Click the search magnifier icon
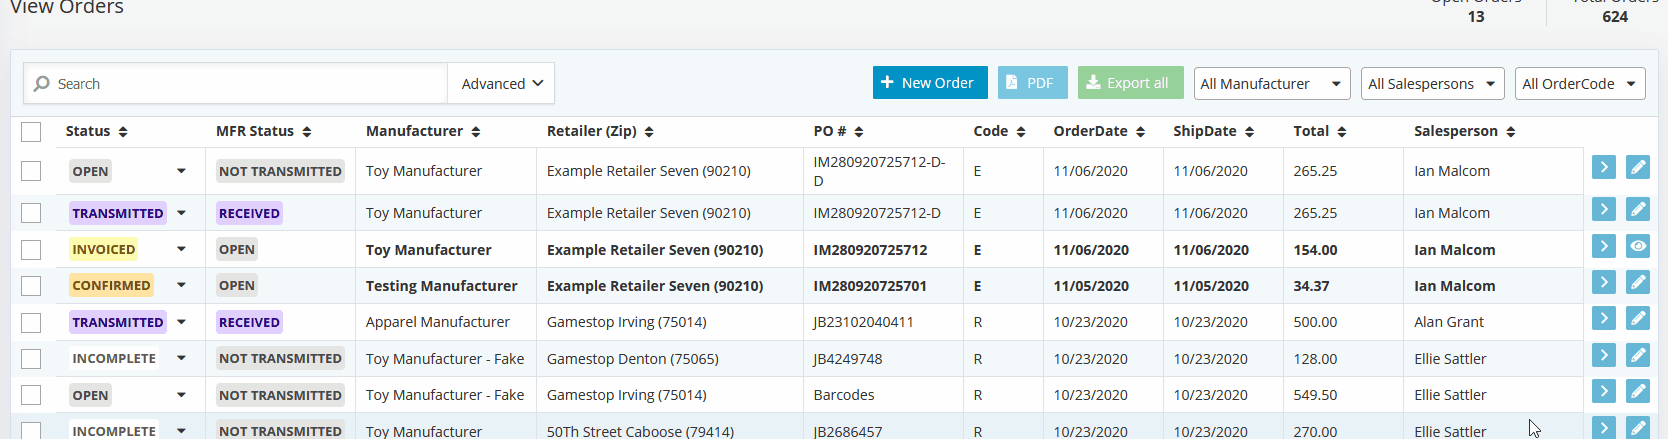The width and height of the screenshot is (1668, 439). click(x=42, y=84)
